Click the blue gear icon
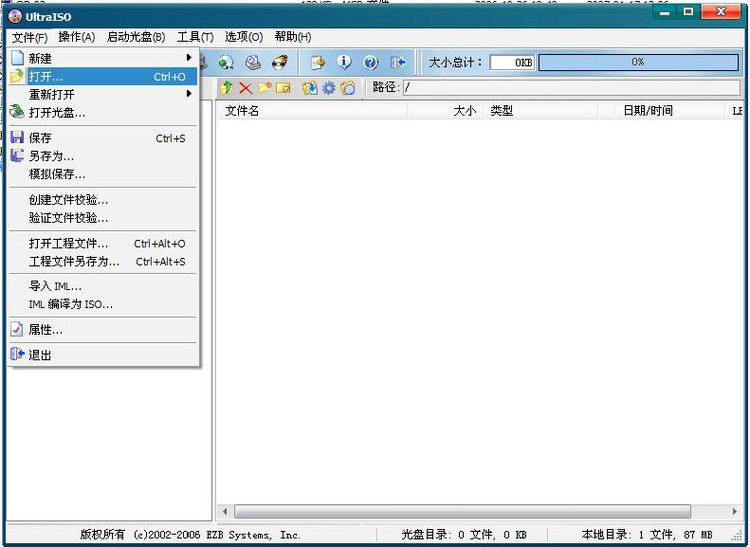This screenshot has width=750, height=547. point(329,88)
